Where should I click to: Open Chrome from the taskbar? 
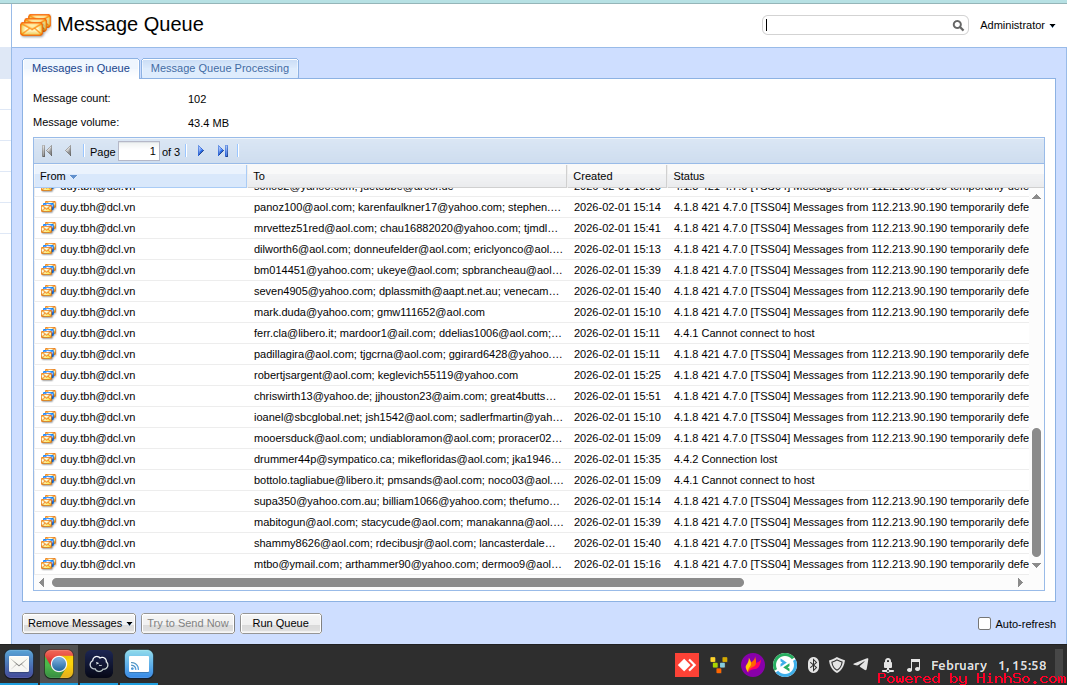click(x=59, y=664)
